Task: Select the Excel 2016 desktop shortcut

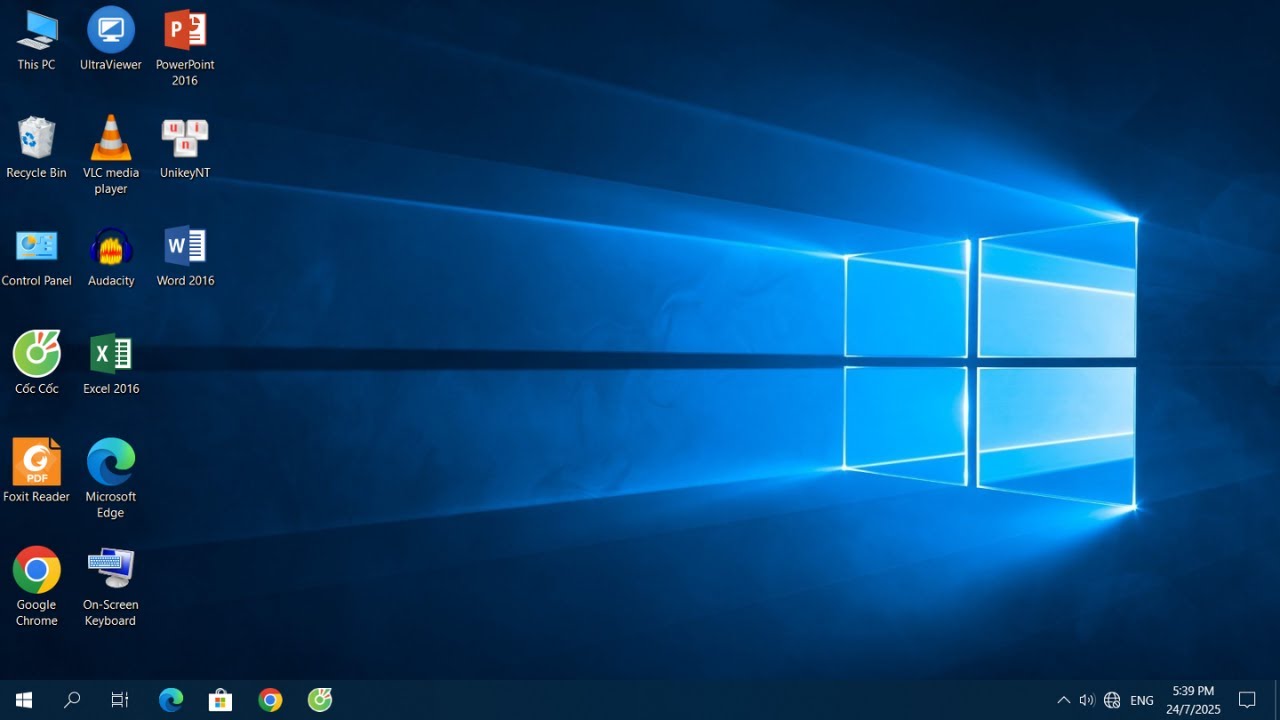Action: 111,364
